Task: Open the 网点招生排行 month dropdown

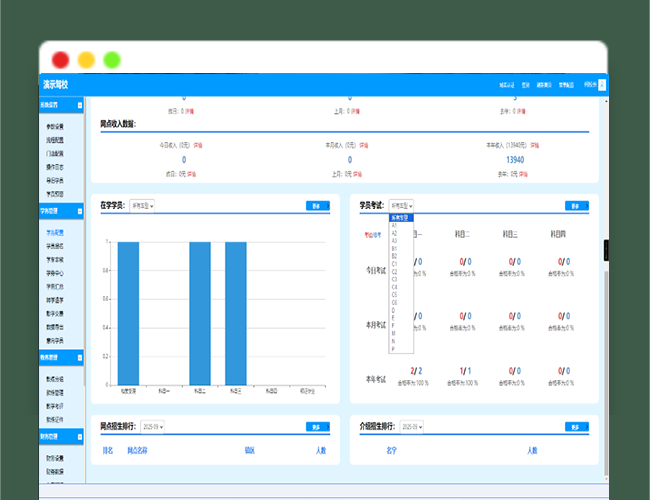Action: (152, 427)
